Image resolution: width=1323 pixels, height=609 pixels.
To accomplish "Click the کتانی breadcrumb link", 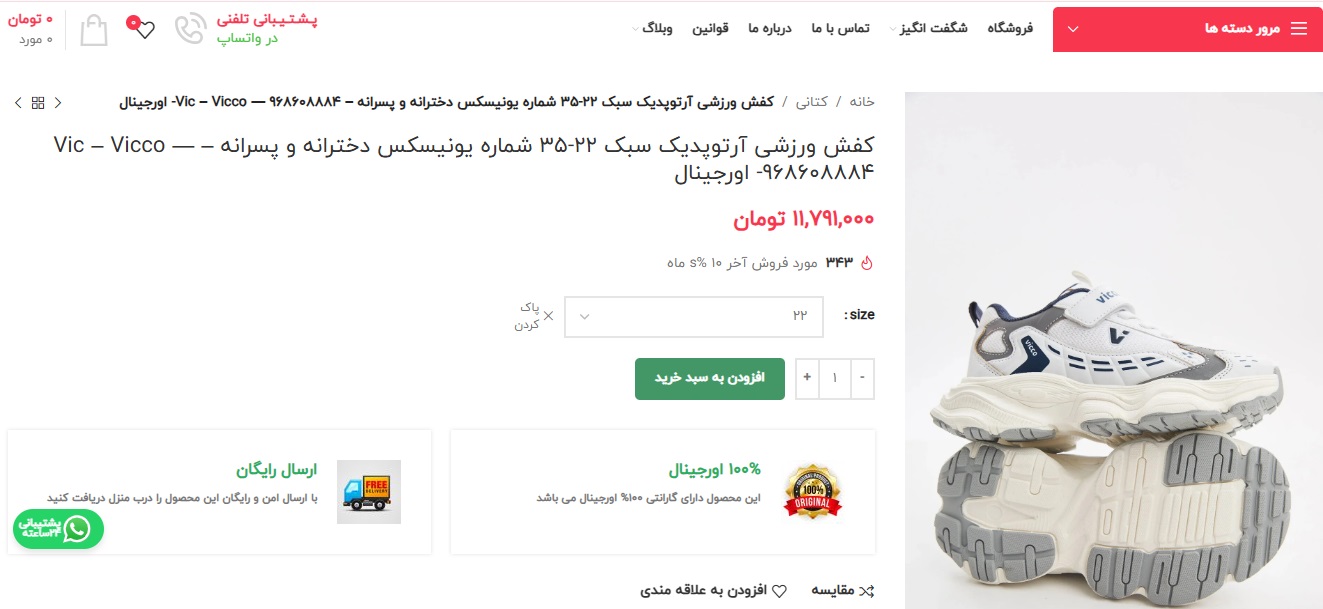I will click(811, 102).
